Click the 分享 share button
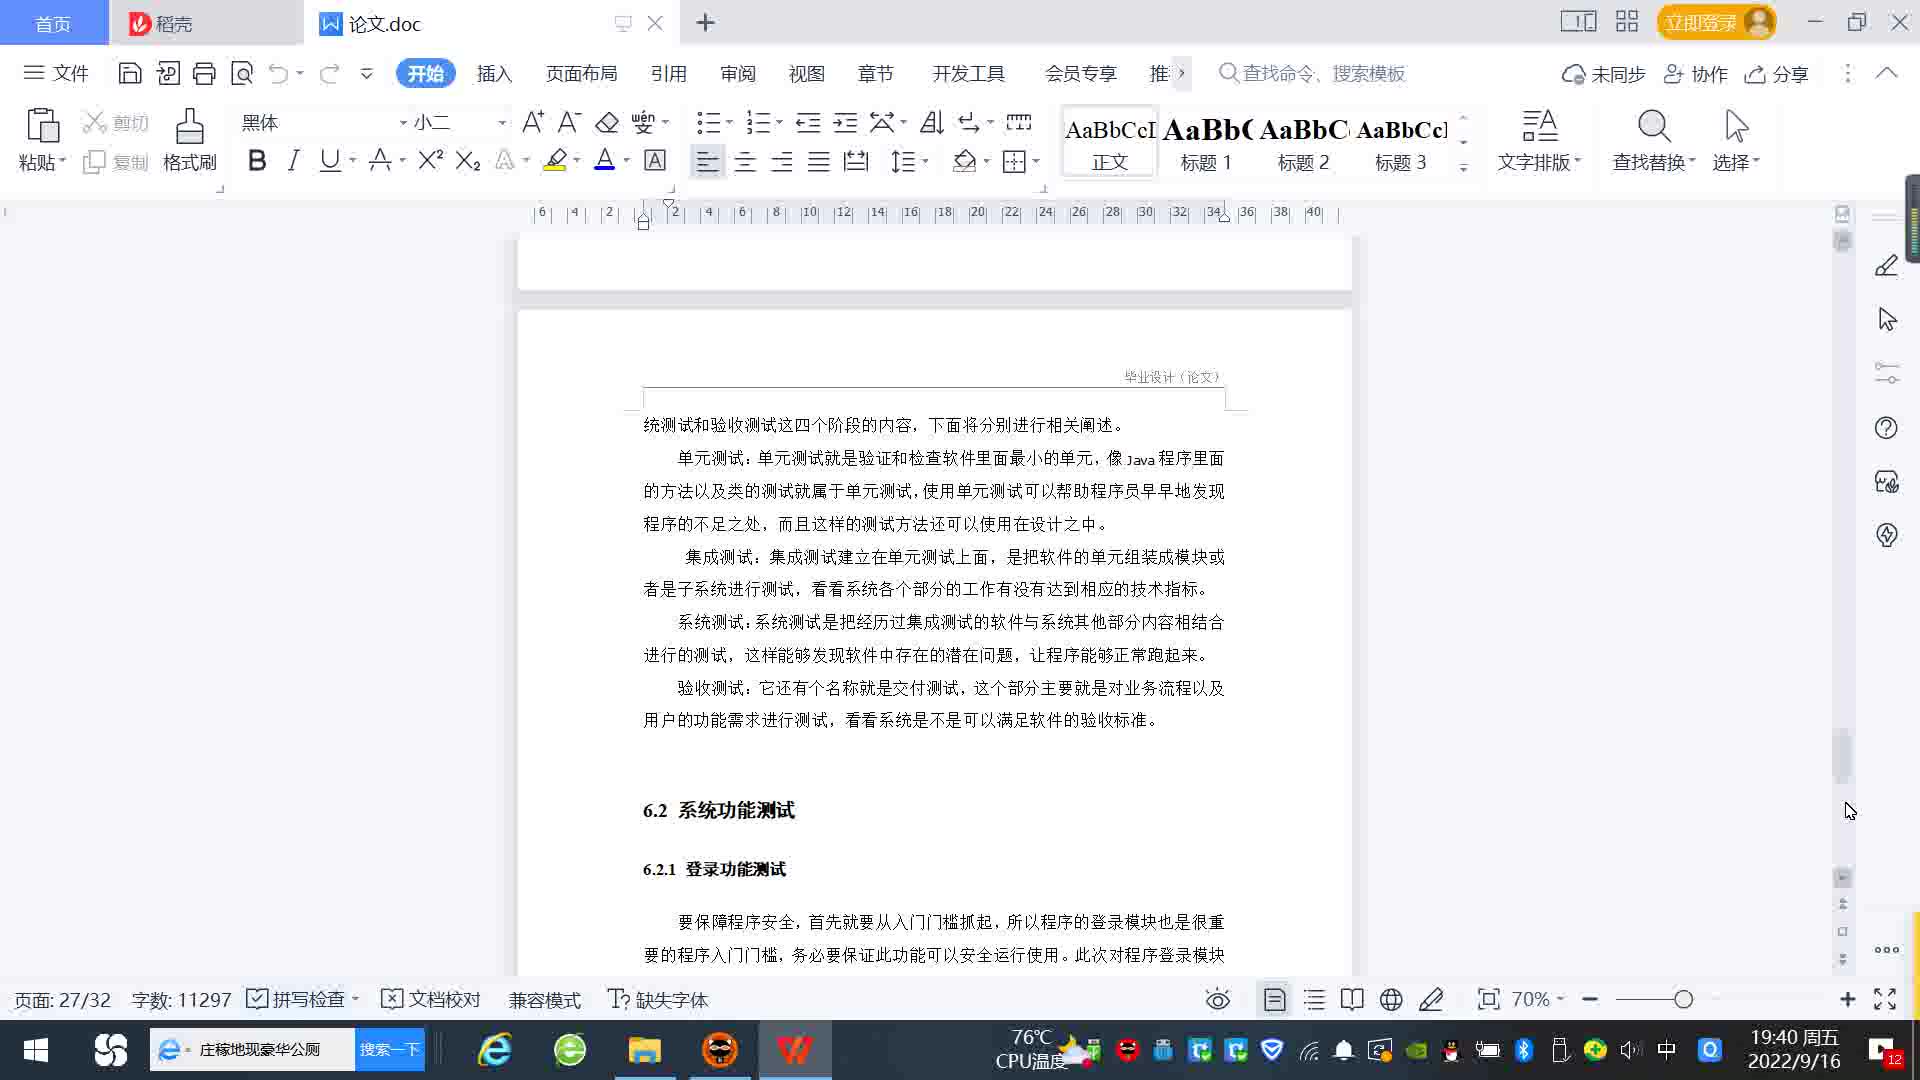The height and width of the screenshot is (1080, 1920). click(x=1777, y=74)
